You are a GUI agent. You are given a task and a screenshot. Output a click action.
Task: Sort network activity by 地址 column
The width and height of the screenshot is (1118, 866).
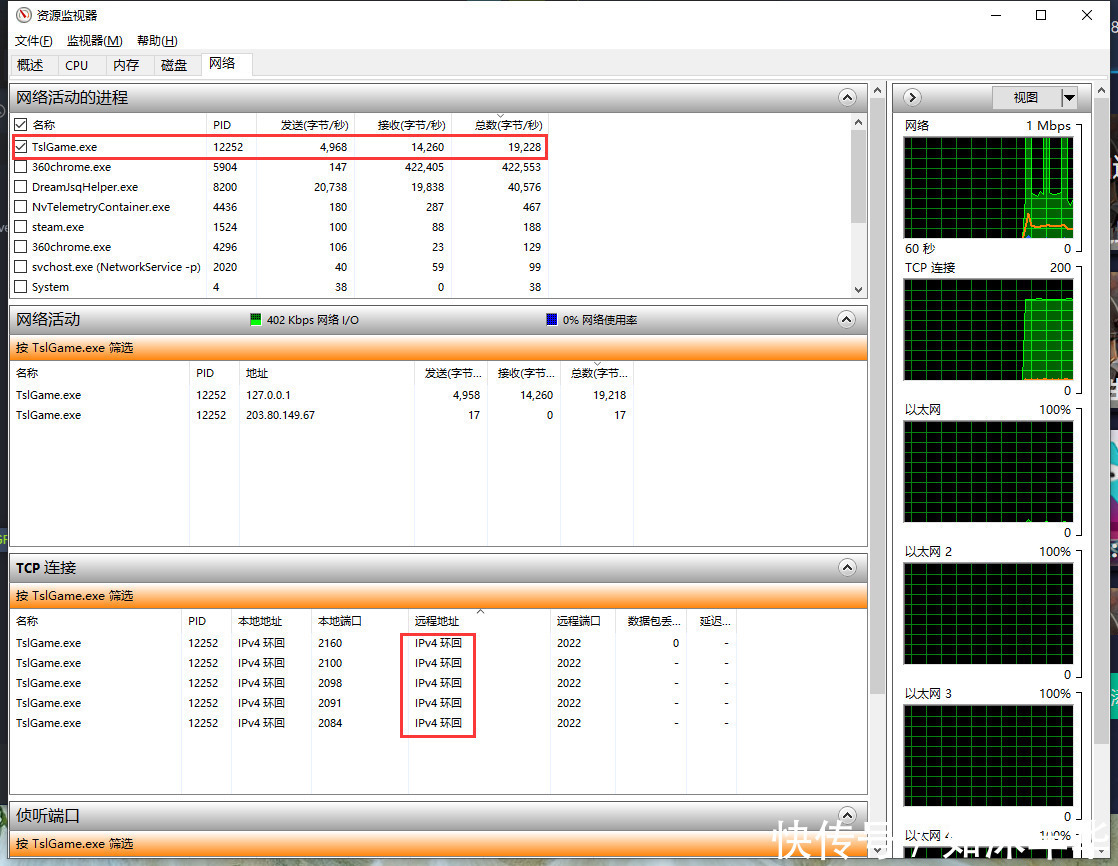click(x=327, y=373)
